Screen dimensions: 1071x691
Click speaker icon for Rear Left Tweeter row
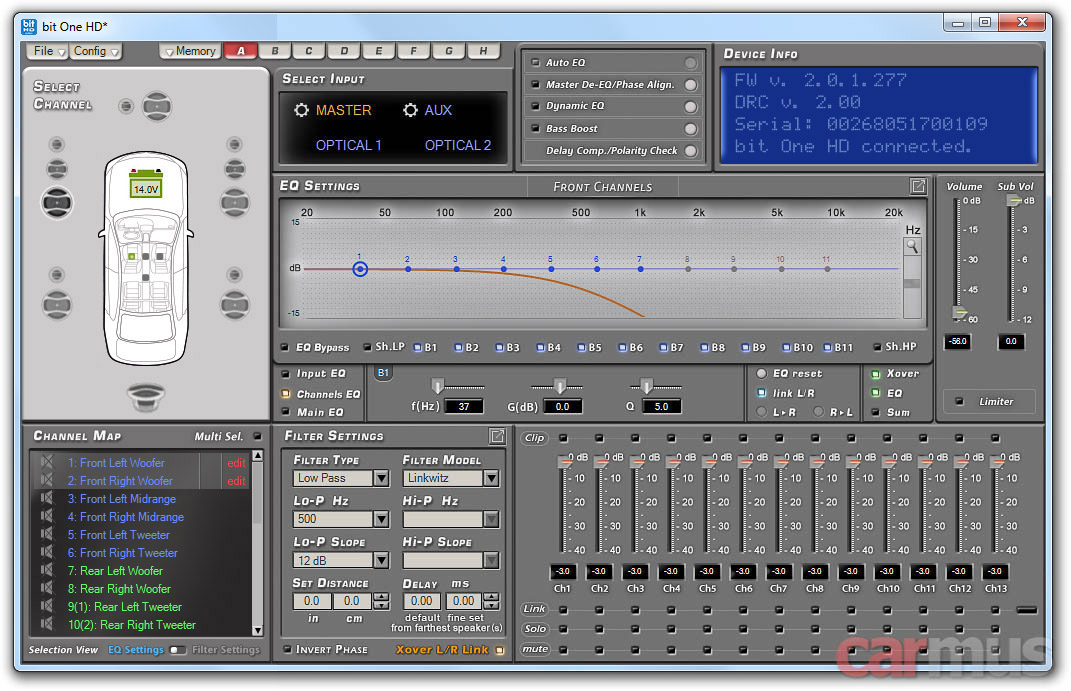(46, 606)
